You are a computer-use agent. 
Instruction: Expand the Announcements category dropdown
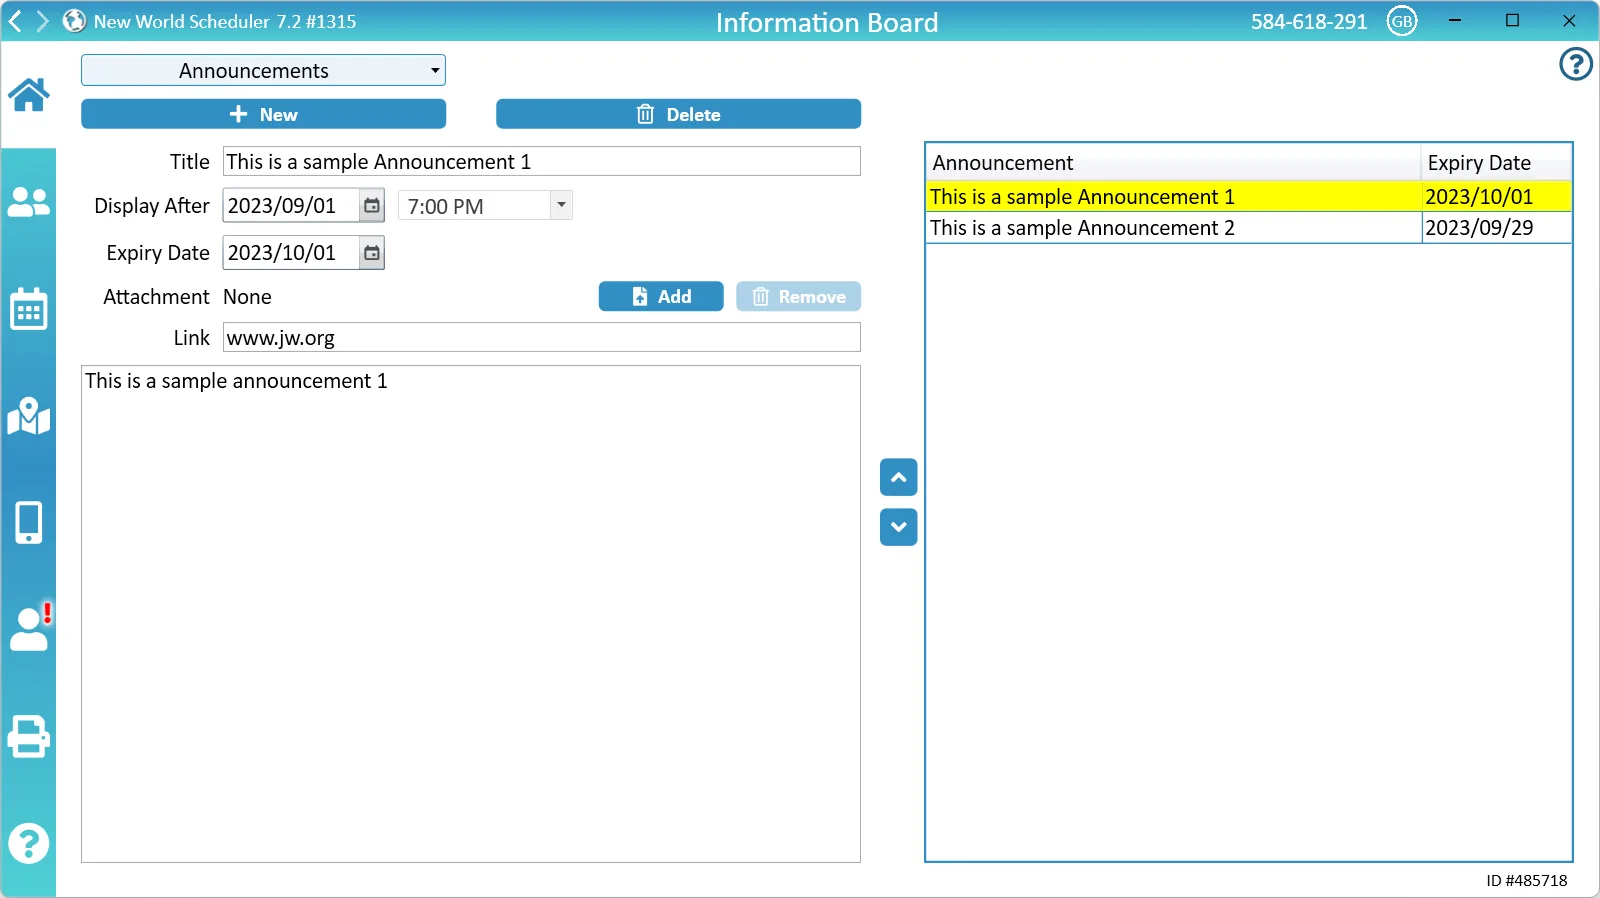pyautogui.click(x=263, y=70)
